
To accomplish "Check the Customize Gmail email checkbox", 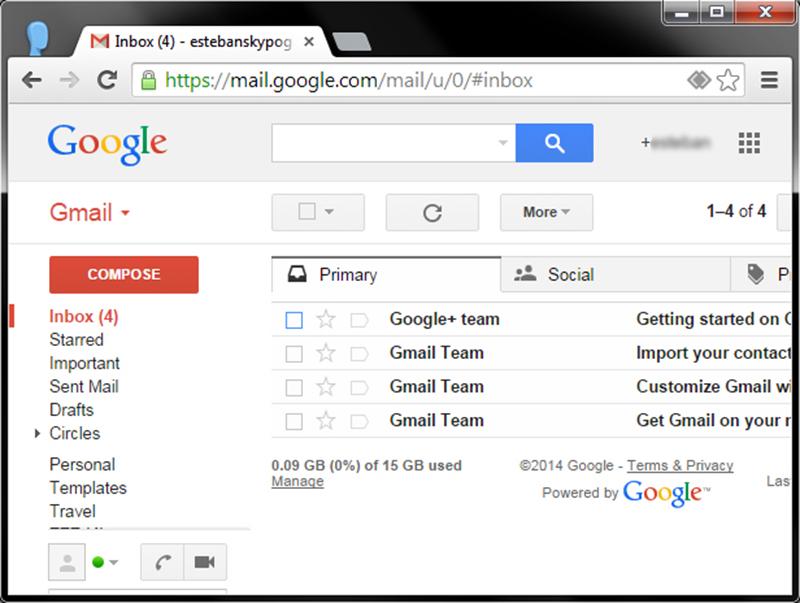I will 294,388.
